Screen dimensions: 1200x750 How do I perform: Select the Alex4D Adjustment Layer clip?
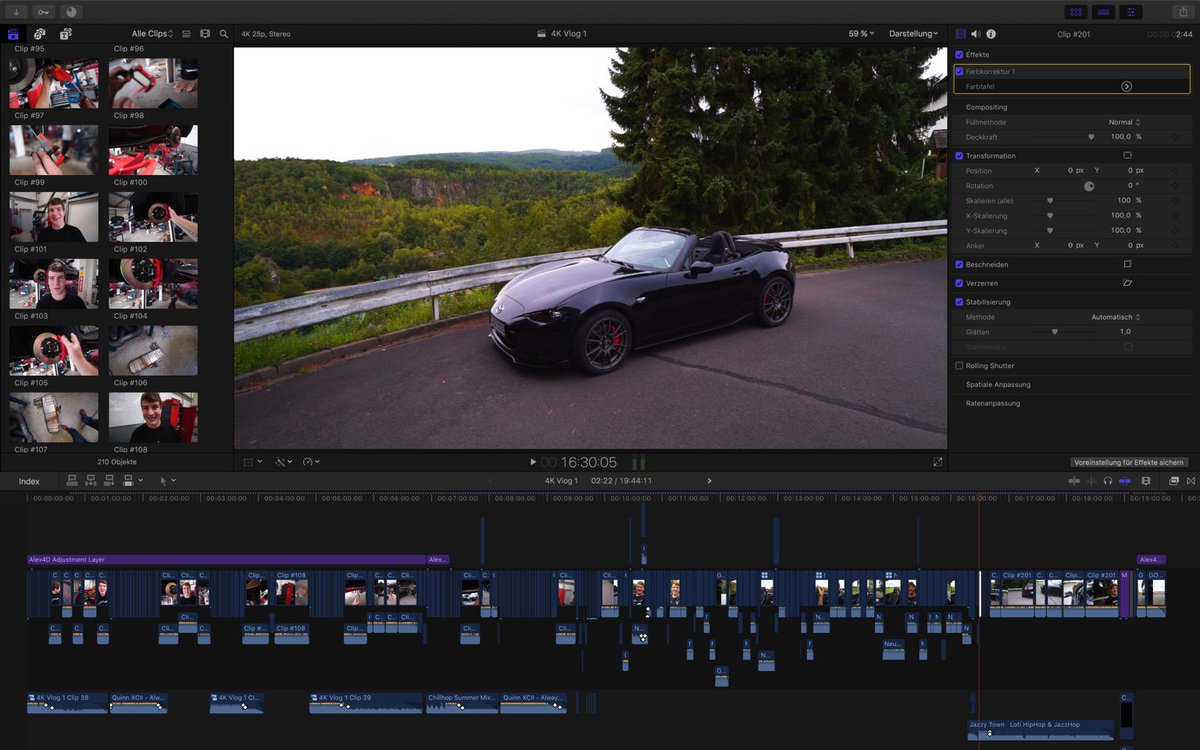[x=227, y=560]
